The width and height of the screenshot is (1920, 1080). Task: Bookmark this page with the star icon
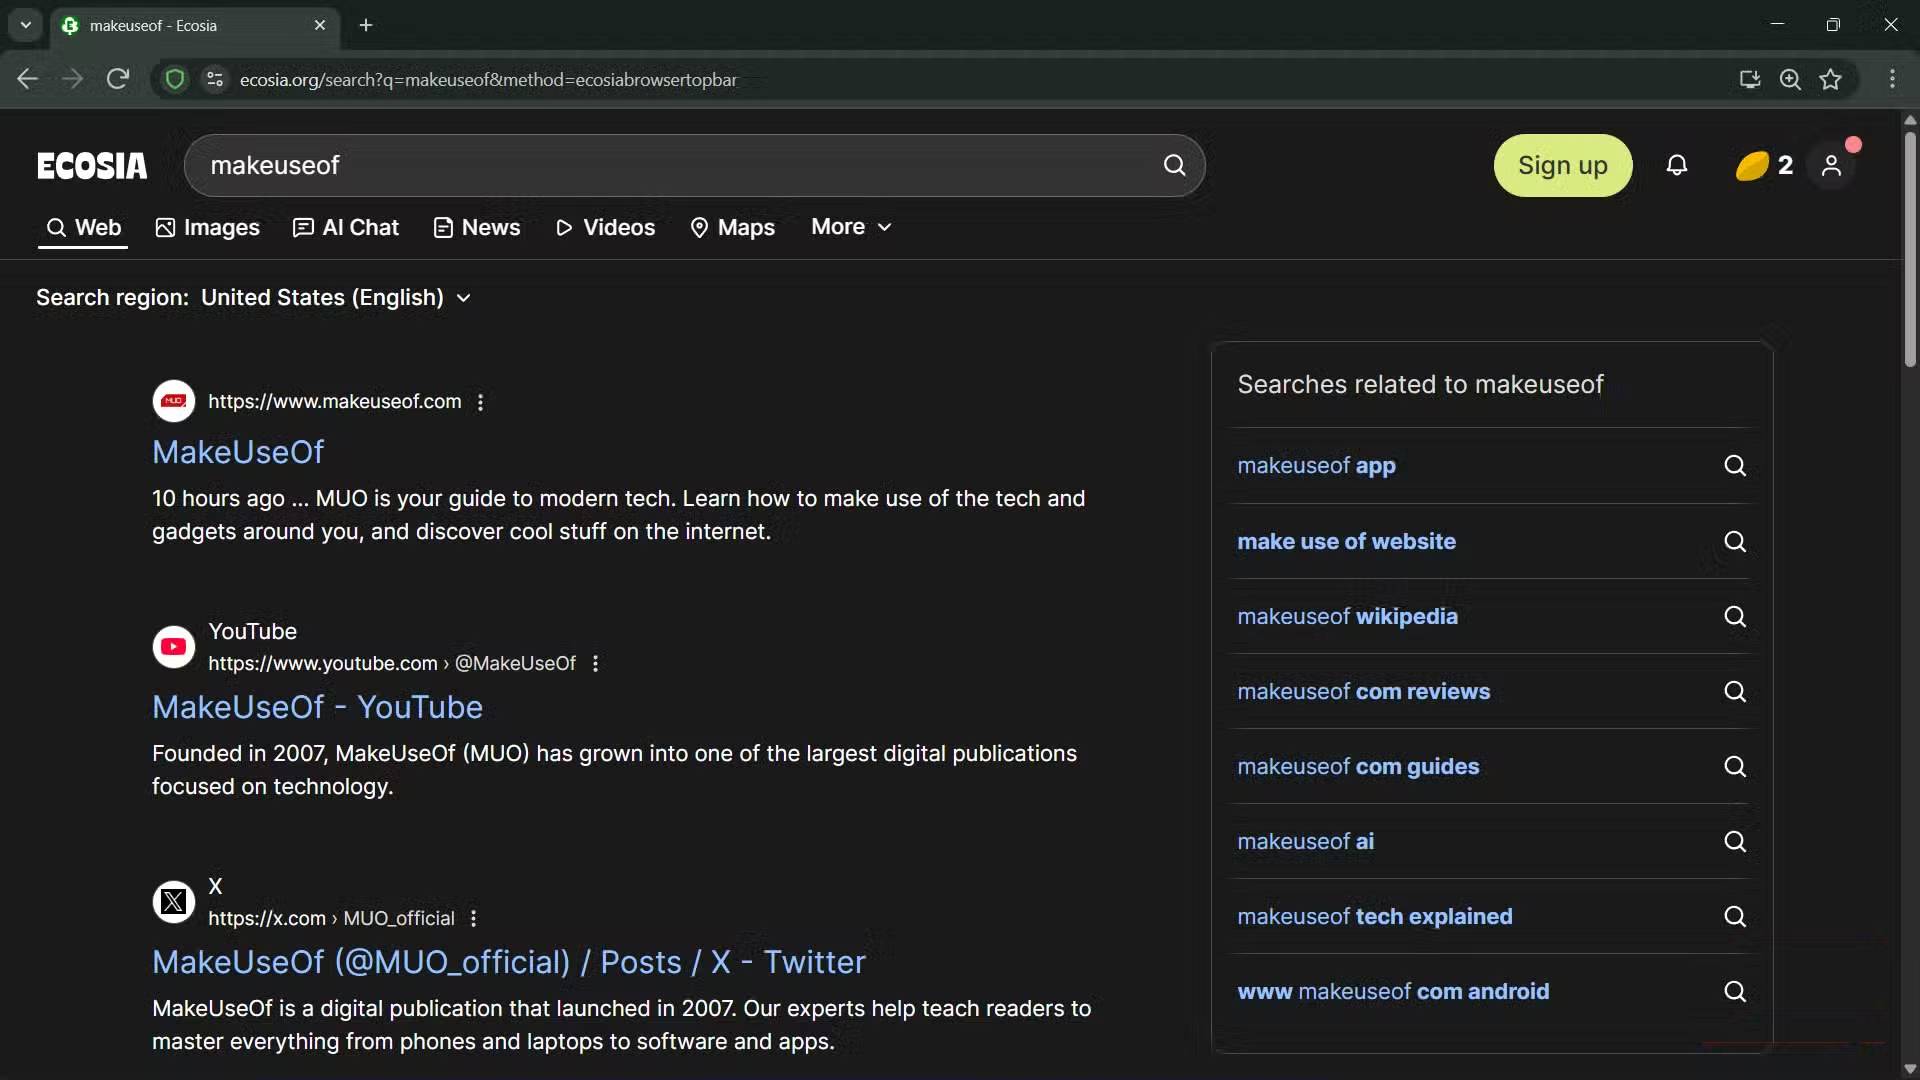[1830, 80]
